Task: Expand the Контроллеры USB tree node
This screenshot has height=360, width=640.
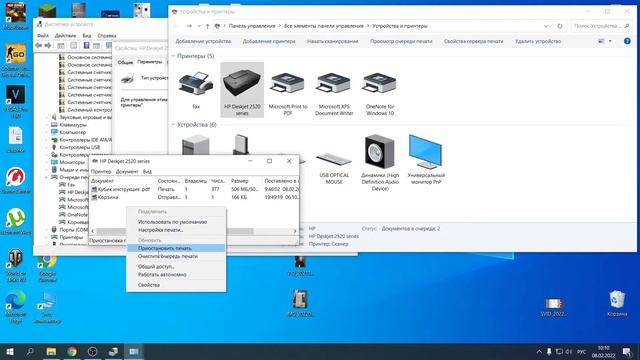Action: click(x=47, y=147)
